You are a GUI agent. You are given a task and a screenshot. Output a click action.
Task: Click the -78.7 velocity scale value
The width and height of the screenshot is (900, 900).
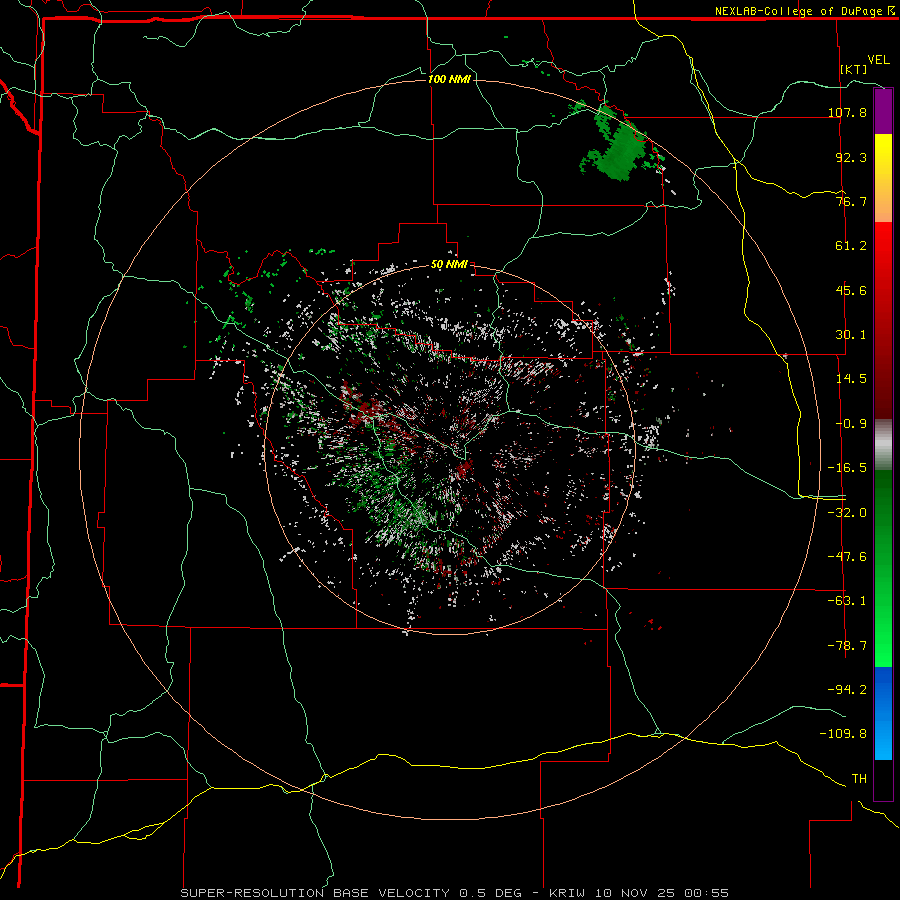[847, 646]
